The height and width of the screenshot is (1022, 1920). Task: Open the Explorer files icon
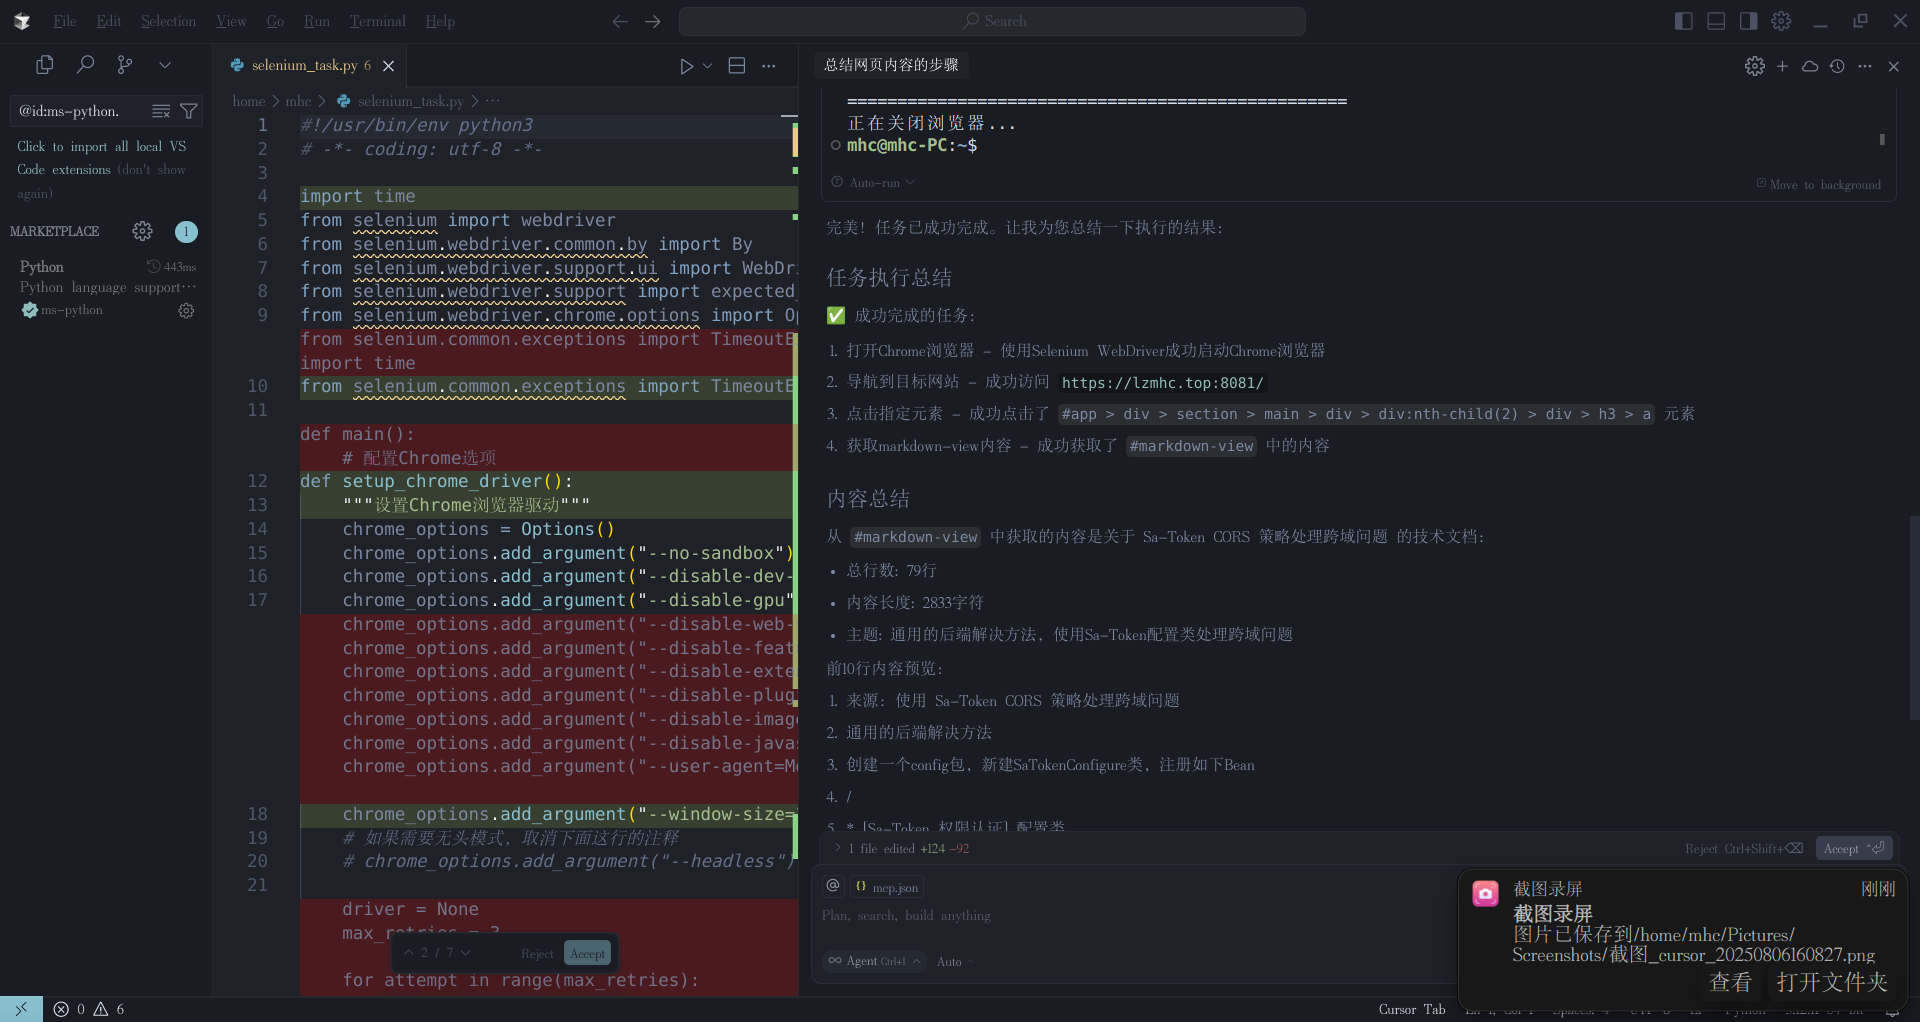coord(44,65)
